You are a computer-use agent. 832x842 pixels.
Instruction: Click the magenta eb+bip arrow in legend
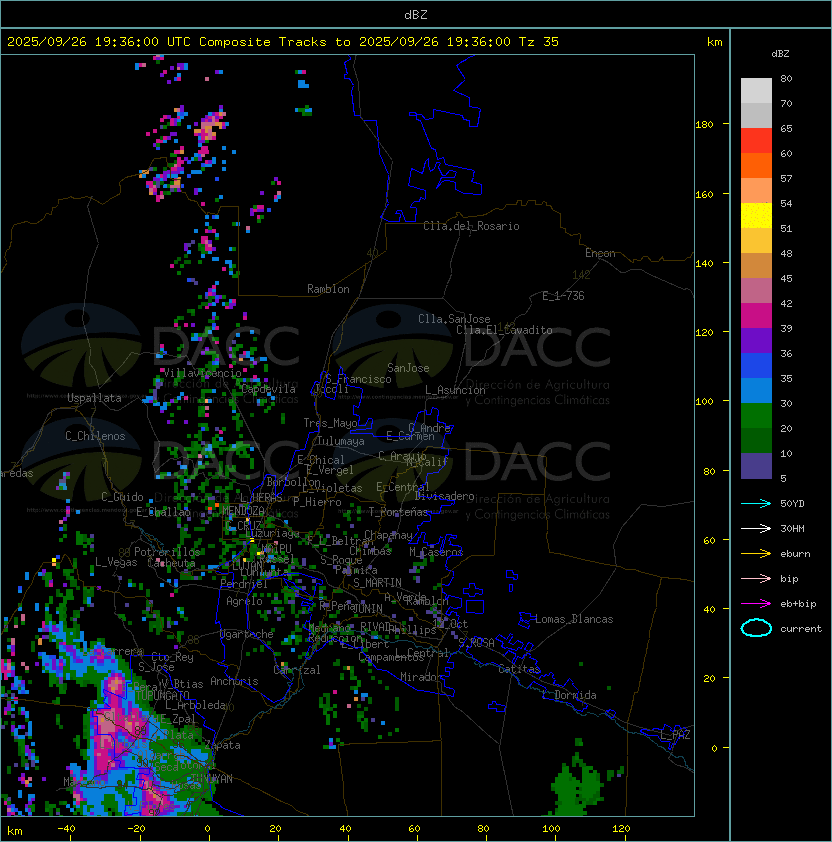756,604
